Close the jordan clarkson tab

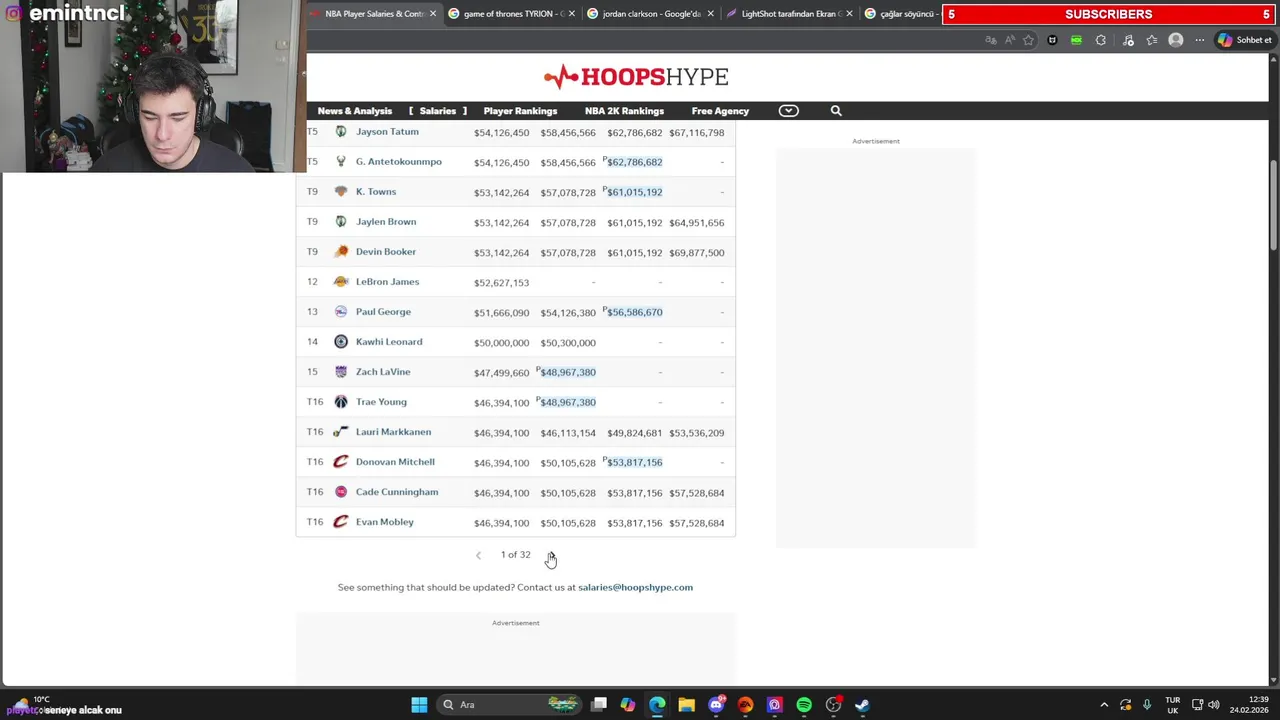711,14
